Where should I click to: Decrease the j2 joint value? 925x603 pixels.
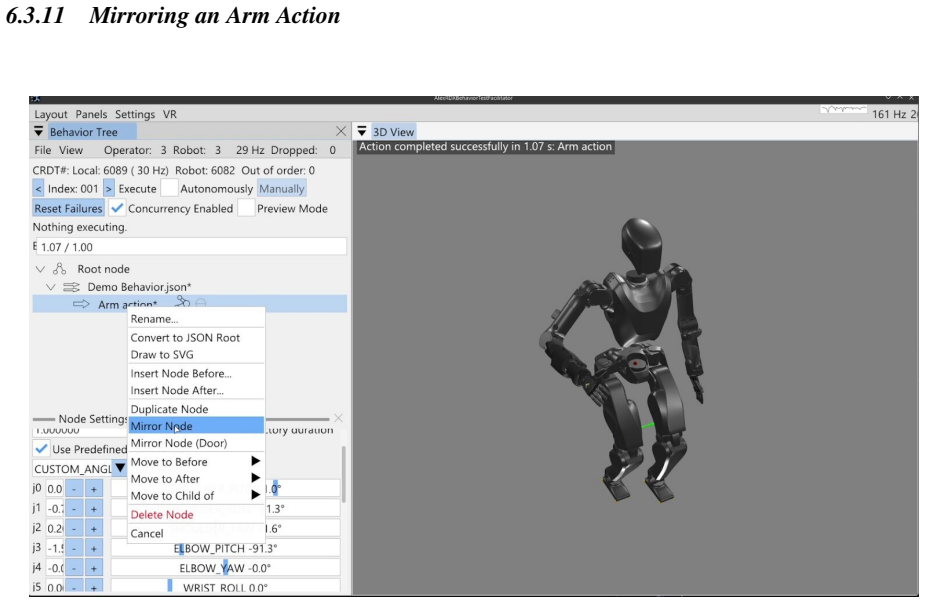click(74, 529)
